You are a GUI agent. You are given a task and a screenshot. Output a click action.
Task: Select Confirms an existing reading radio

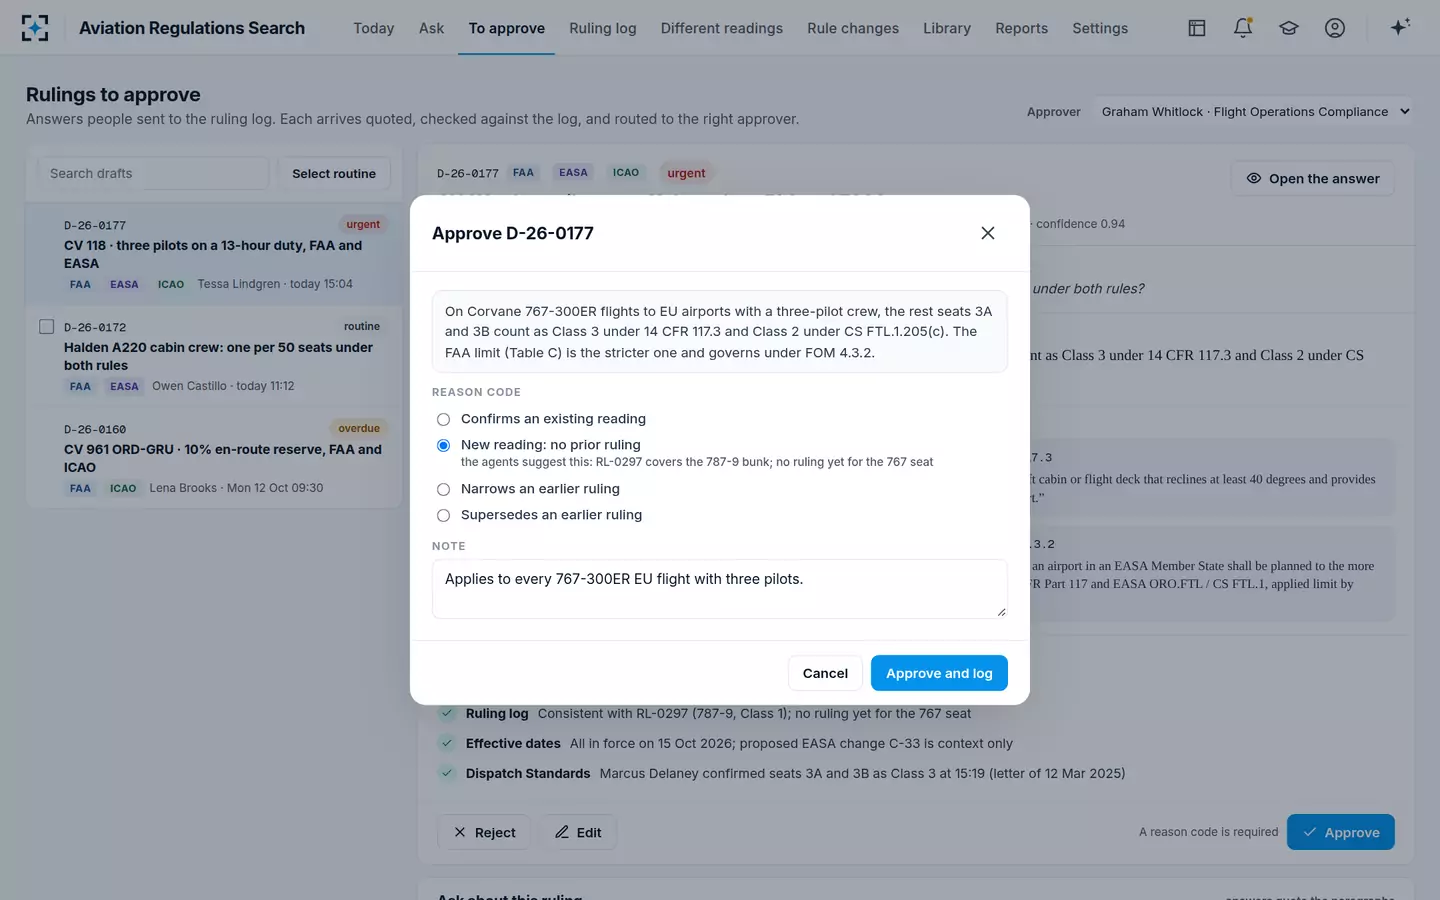coord(443,419)
